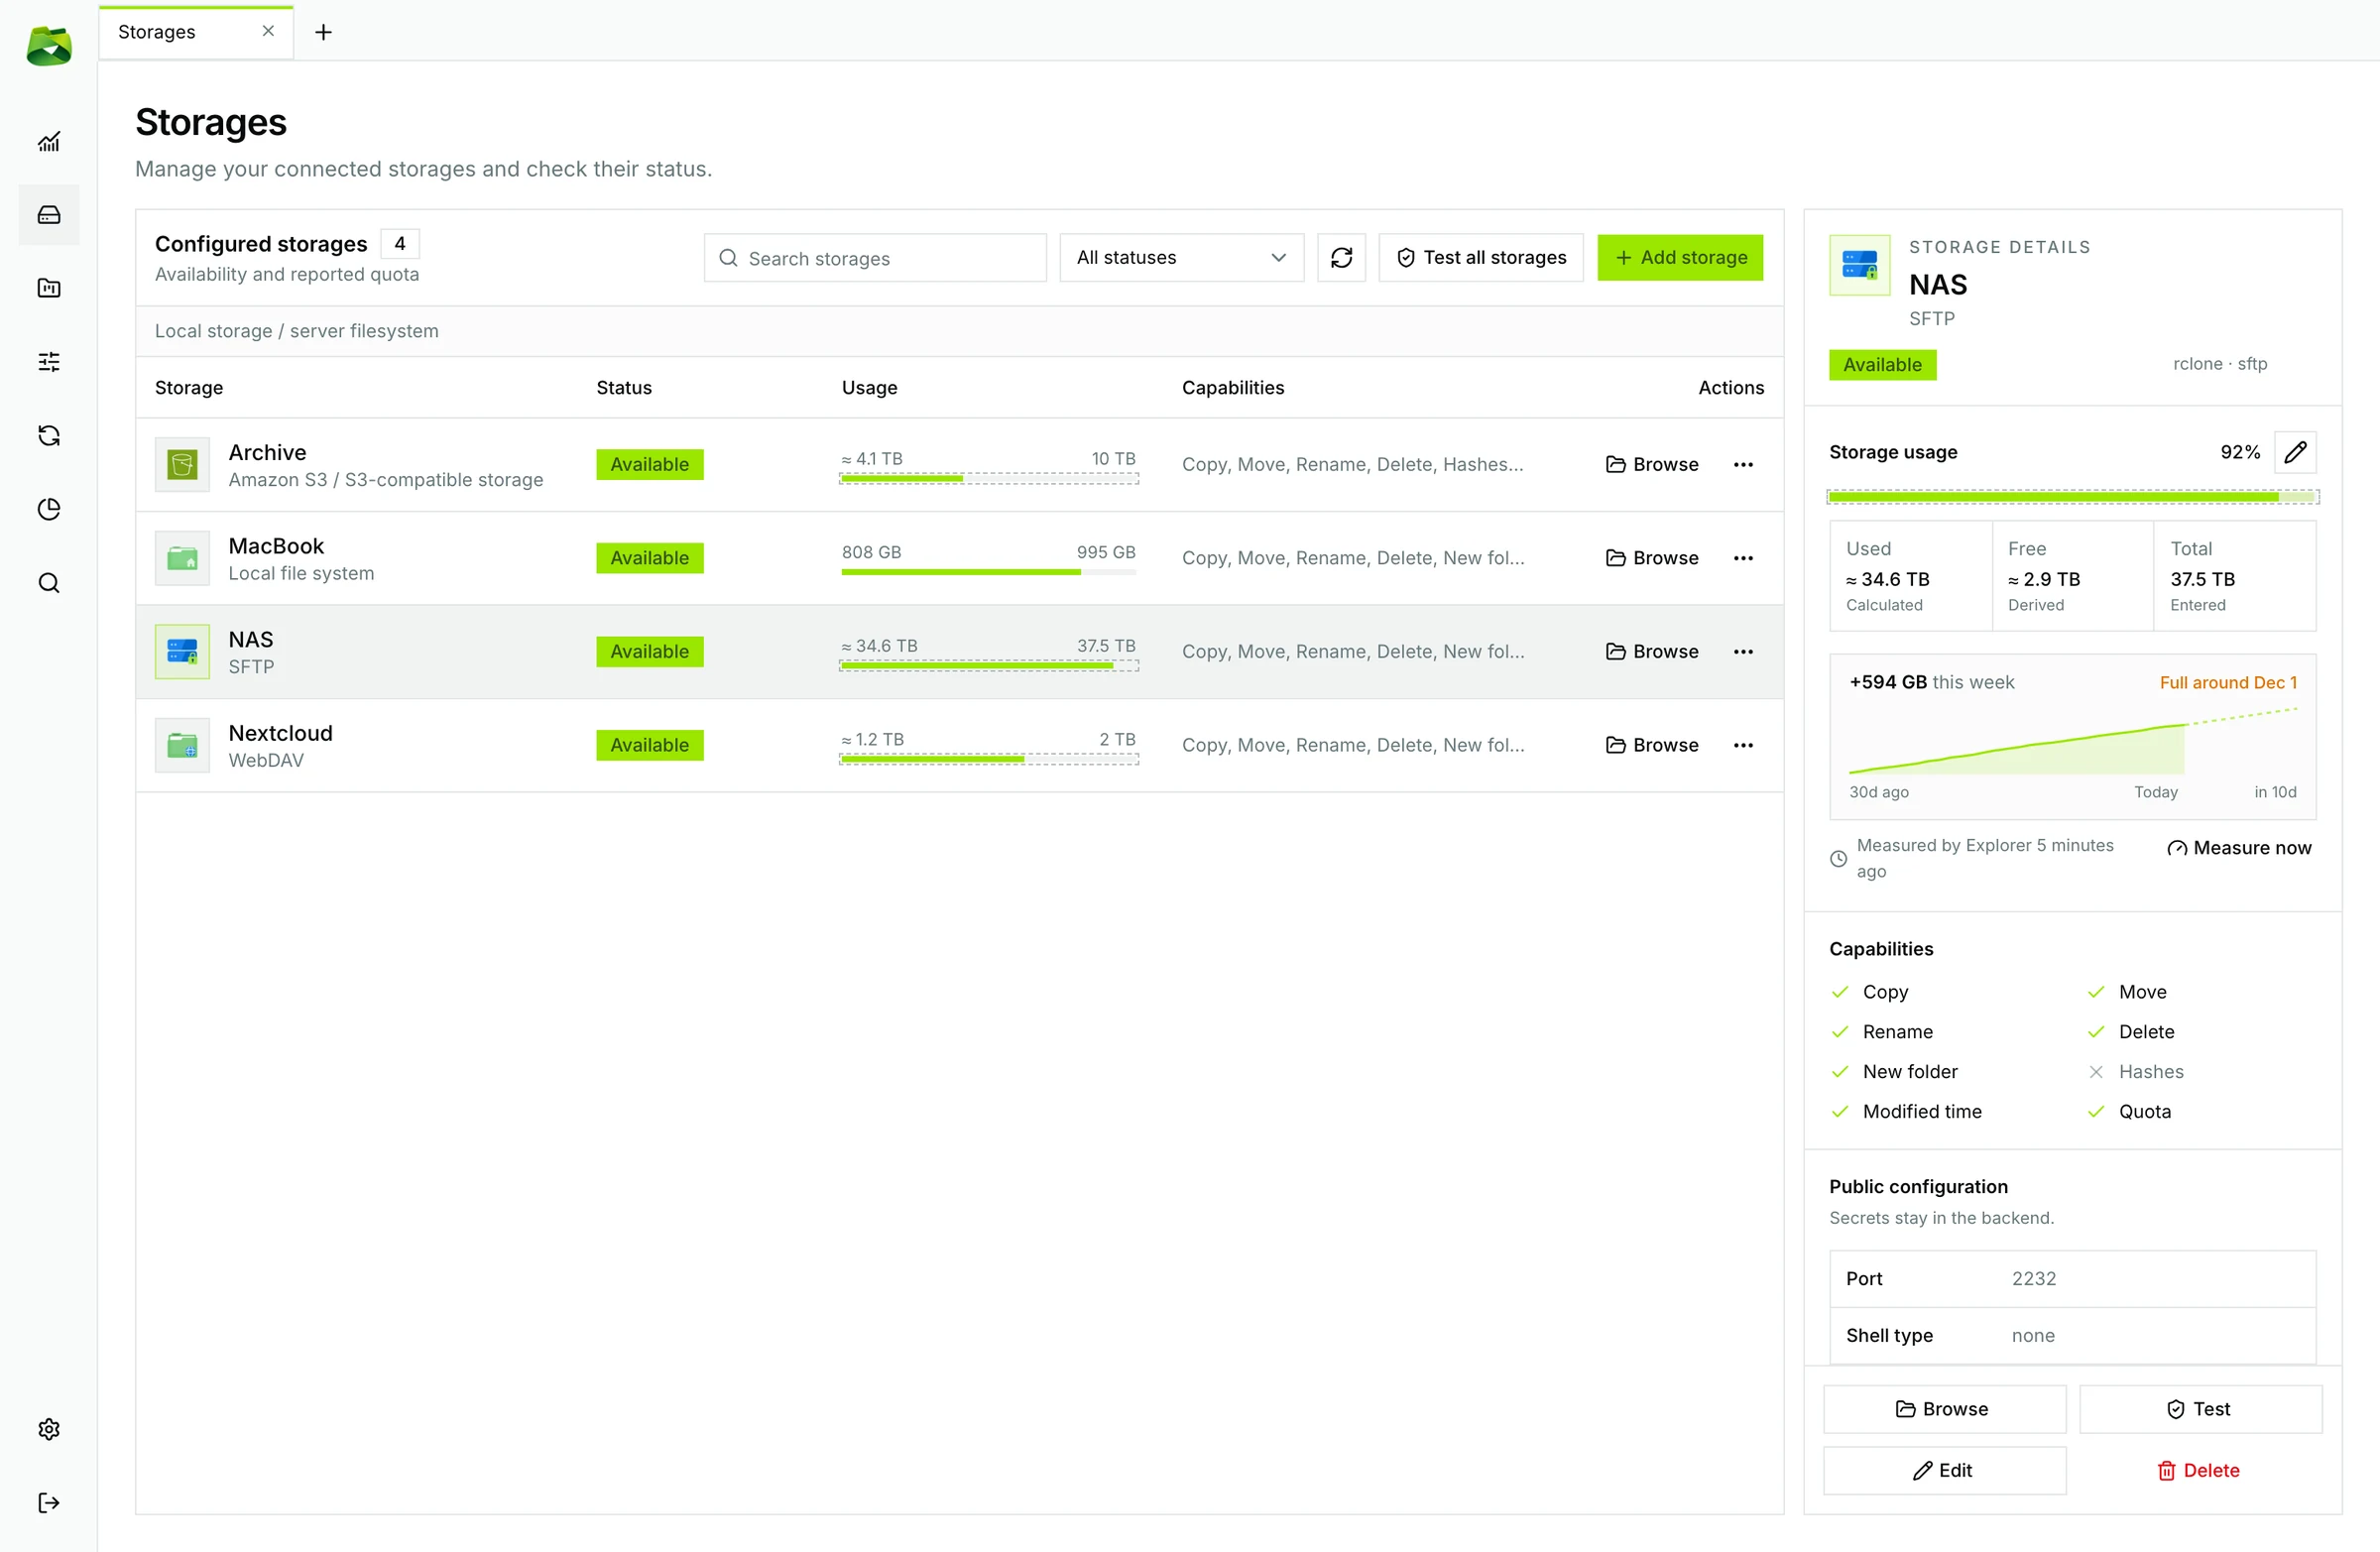Open the pie chart usage sidebar icon
The image size is (2380, 1552).
(49, 509)
